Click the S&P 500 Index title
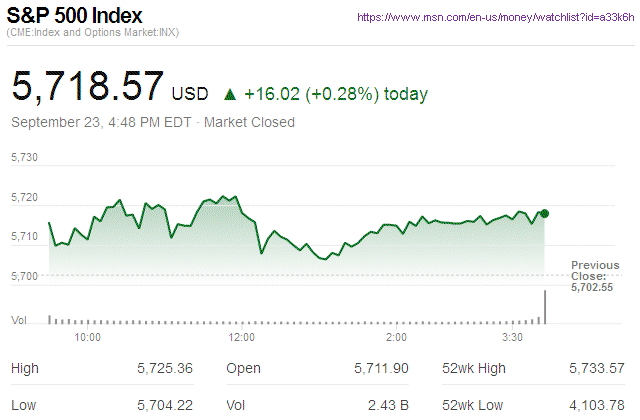640x420 pixels. coord(75,17)
